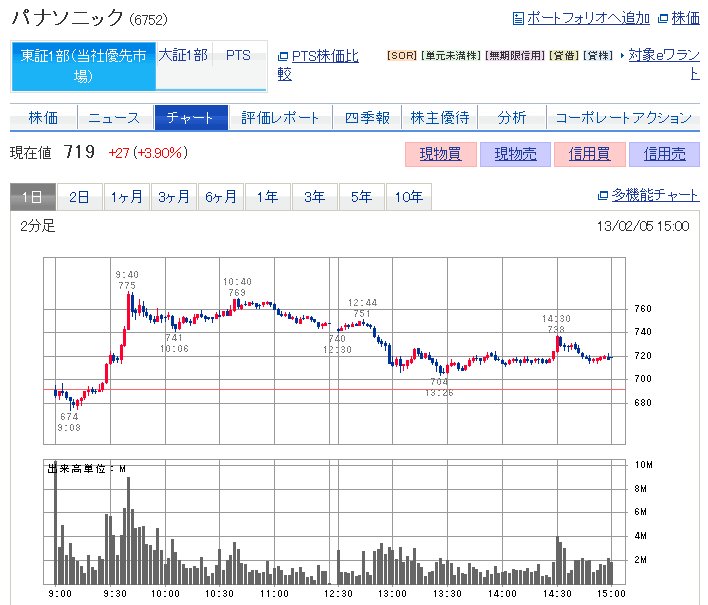
Task: Click the [SOR] tag
Action: pyautogui.click(x=401, y=56)
